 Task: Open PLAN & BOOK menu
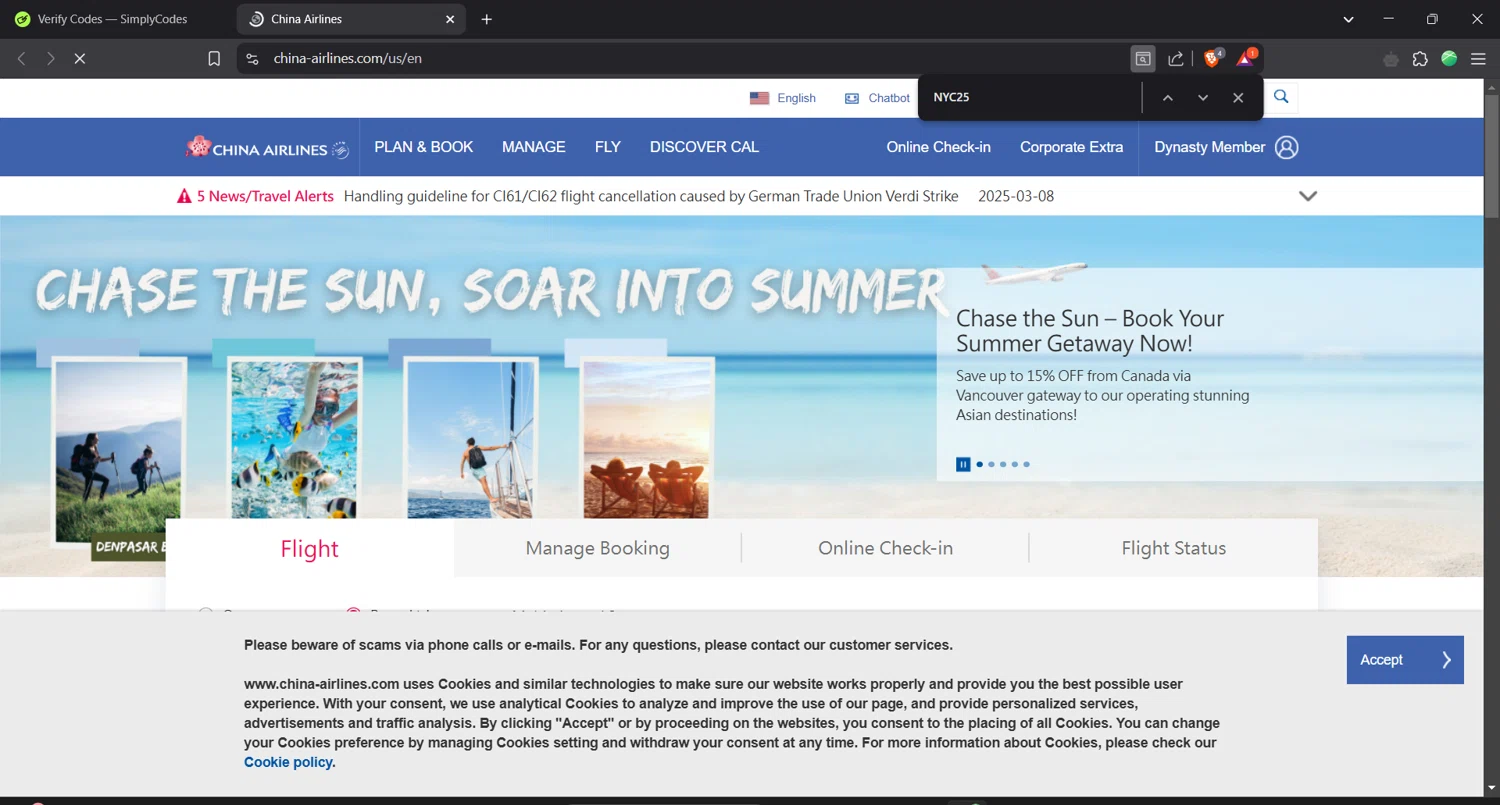click(424, 147)
